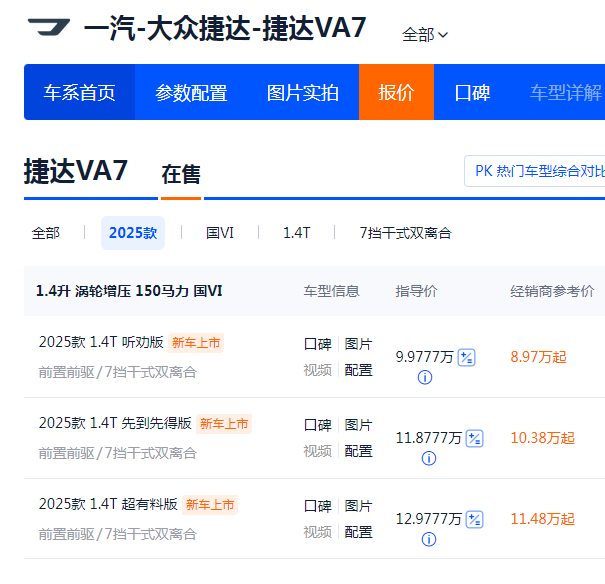Expand the 全部 dropdown beside the title
605x584 pixels.
[424, 35]
